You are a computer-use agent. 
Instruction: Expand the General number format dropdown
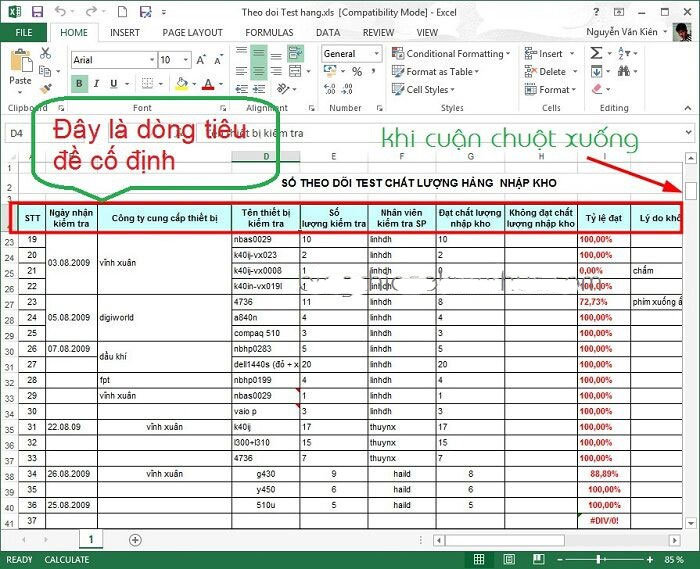[376, 54]
